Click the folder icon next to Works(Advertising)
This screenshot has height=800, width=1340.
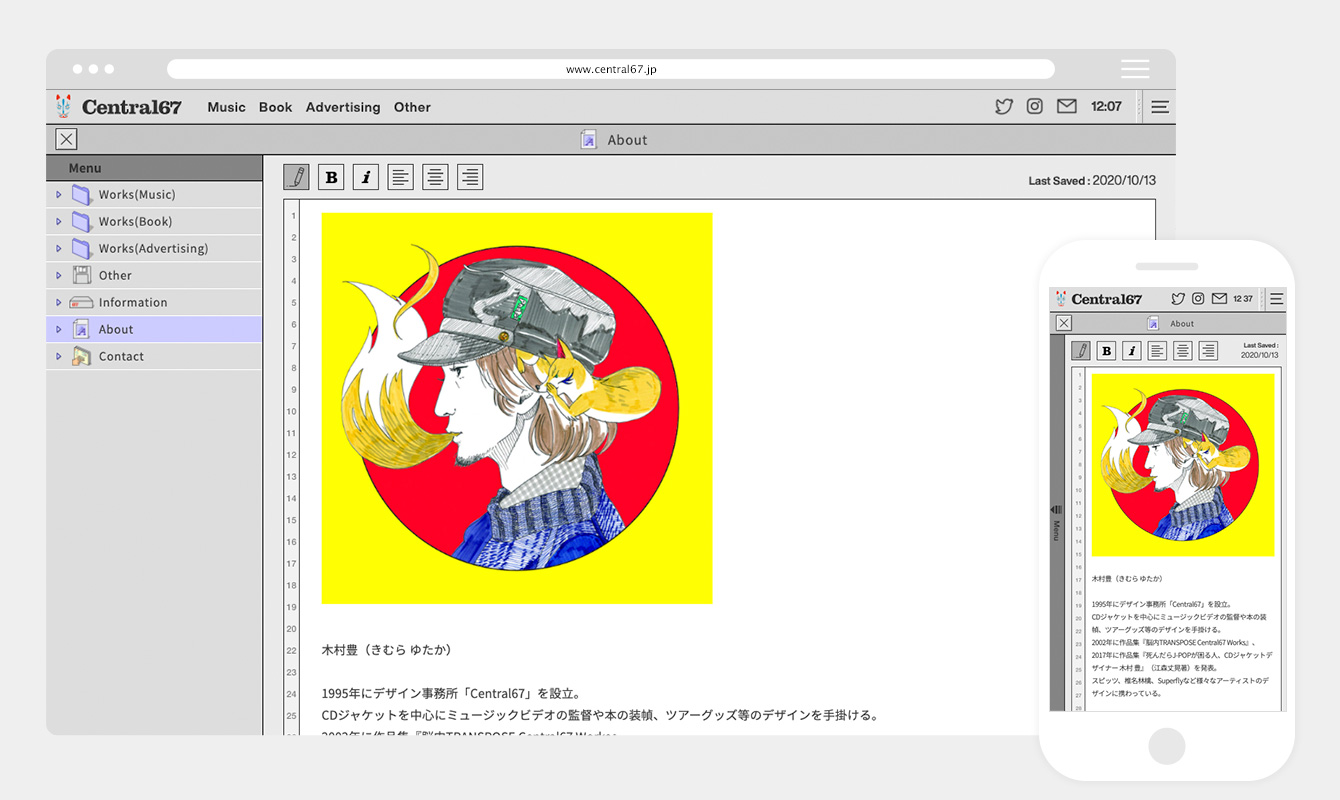pyautogui.click(x=81, y=248)
